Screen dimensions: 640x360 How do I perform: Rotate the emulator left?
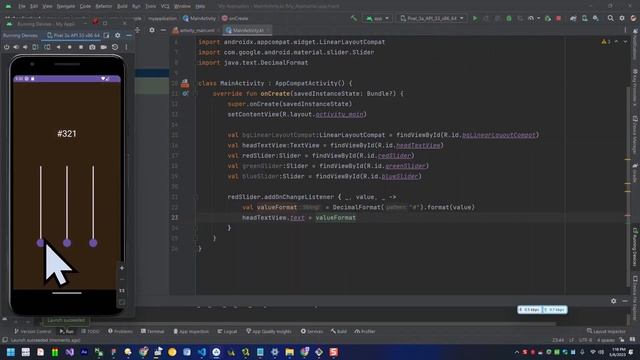point(35,47)
